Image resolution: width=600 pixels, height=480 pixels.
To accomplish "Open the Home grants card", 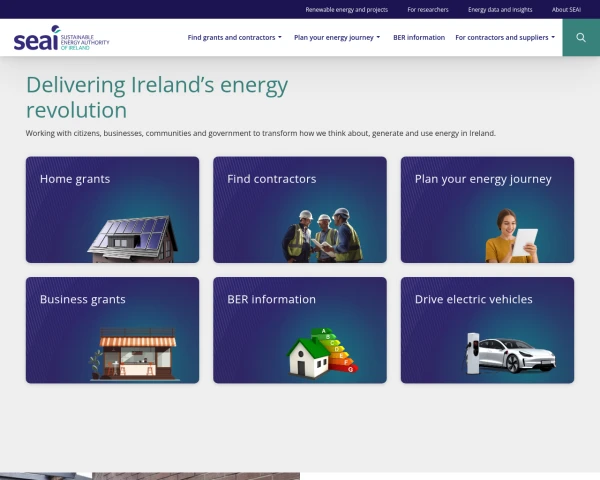I will (112, 210).
